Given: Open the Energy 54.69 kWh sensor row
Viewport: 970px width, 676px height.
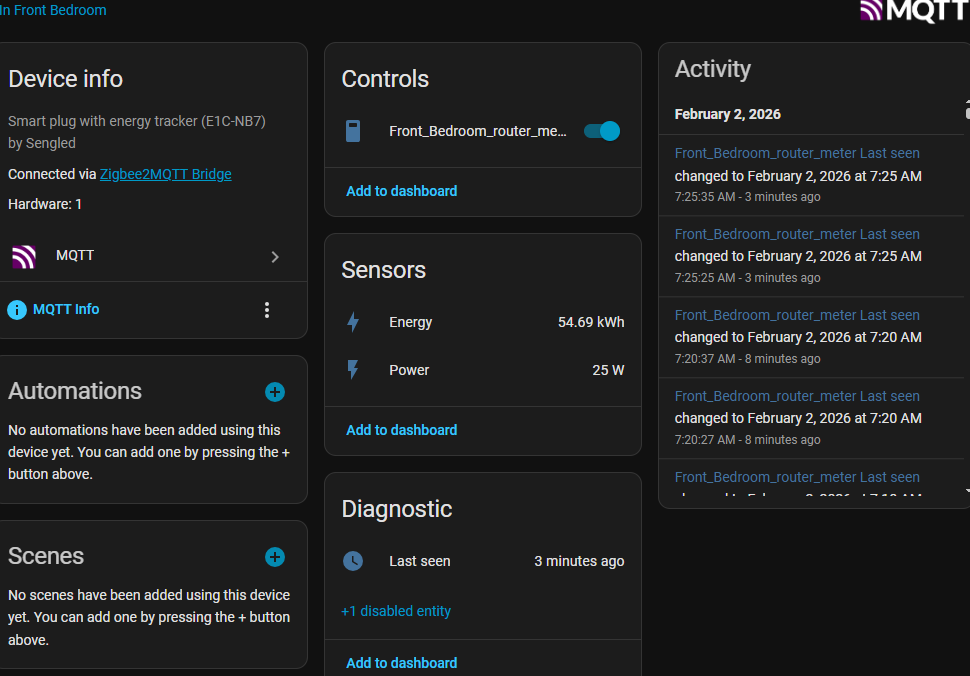Looking at the screenshot, I should tap(483, 322).
